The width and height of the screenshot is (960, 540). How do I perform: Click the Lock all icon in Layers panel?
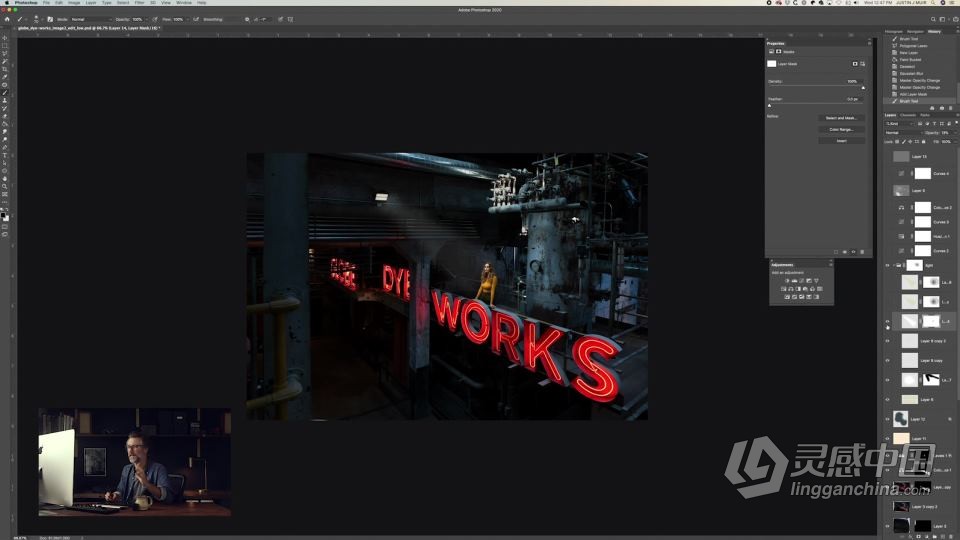pos(923,141)
